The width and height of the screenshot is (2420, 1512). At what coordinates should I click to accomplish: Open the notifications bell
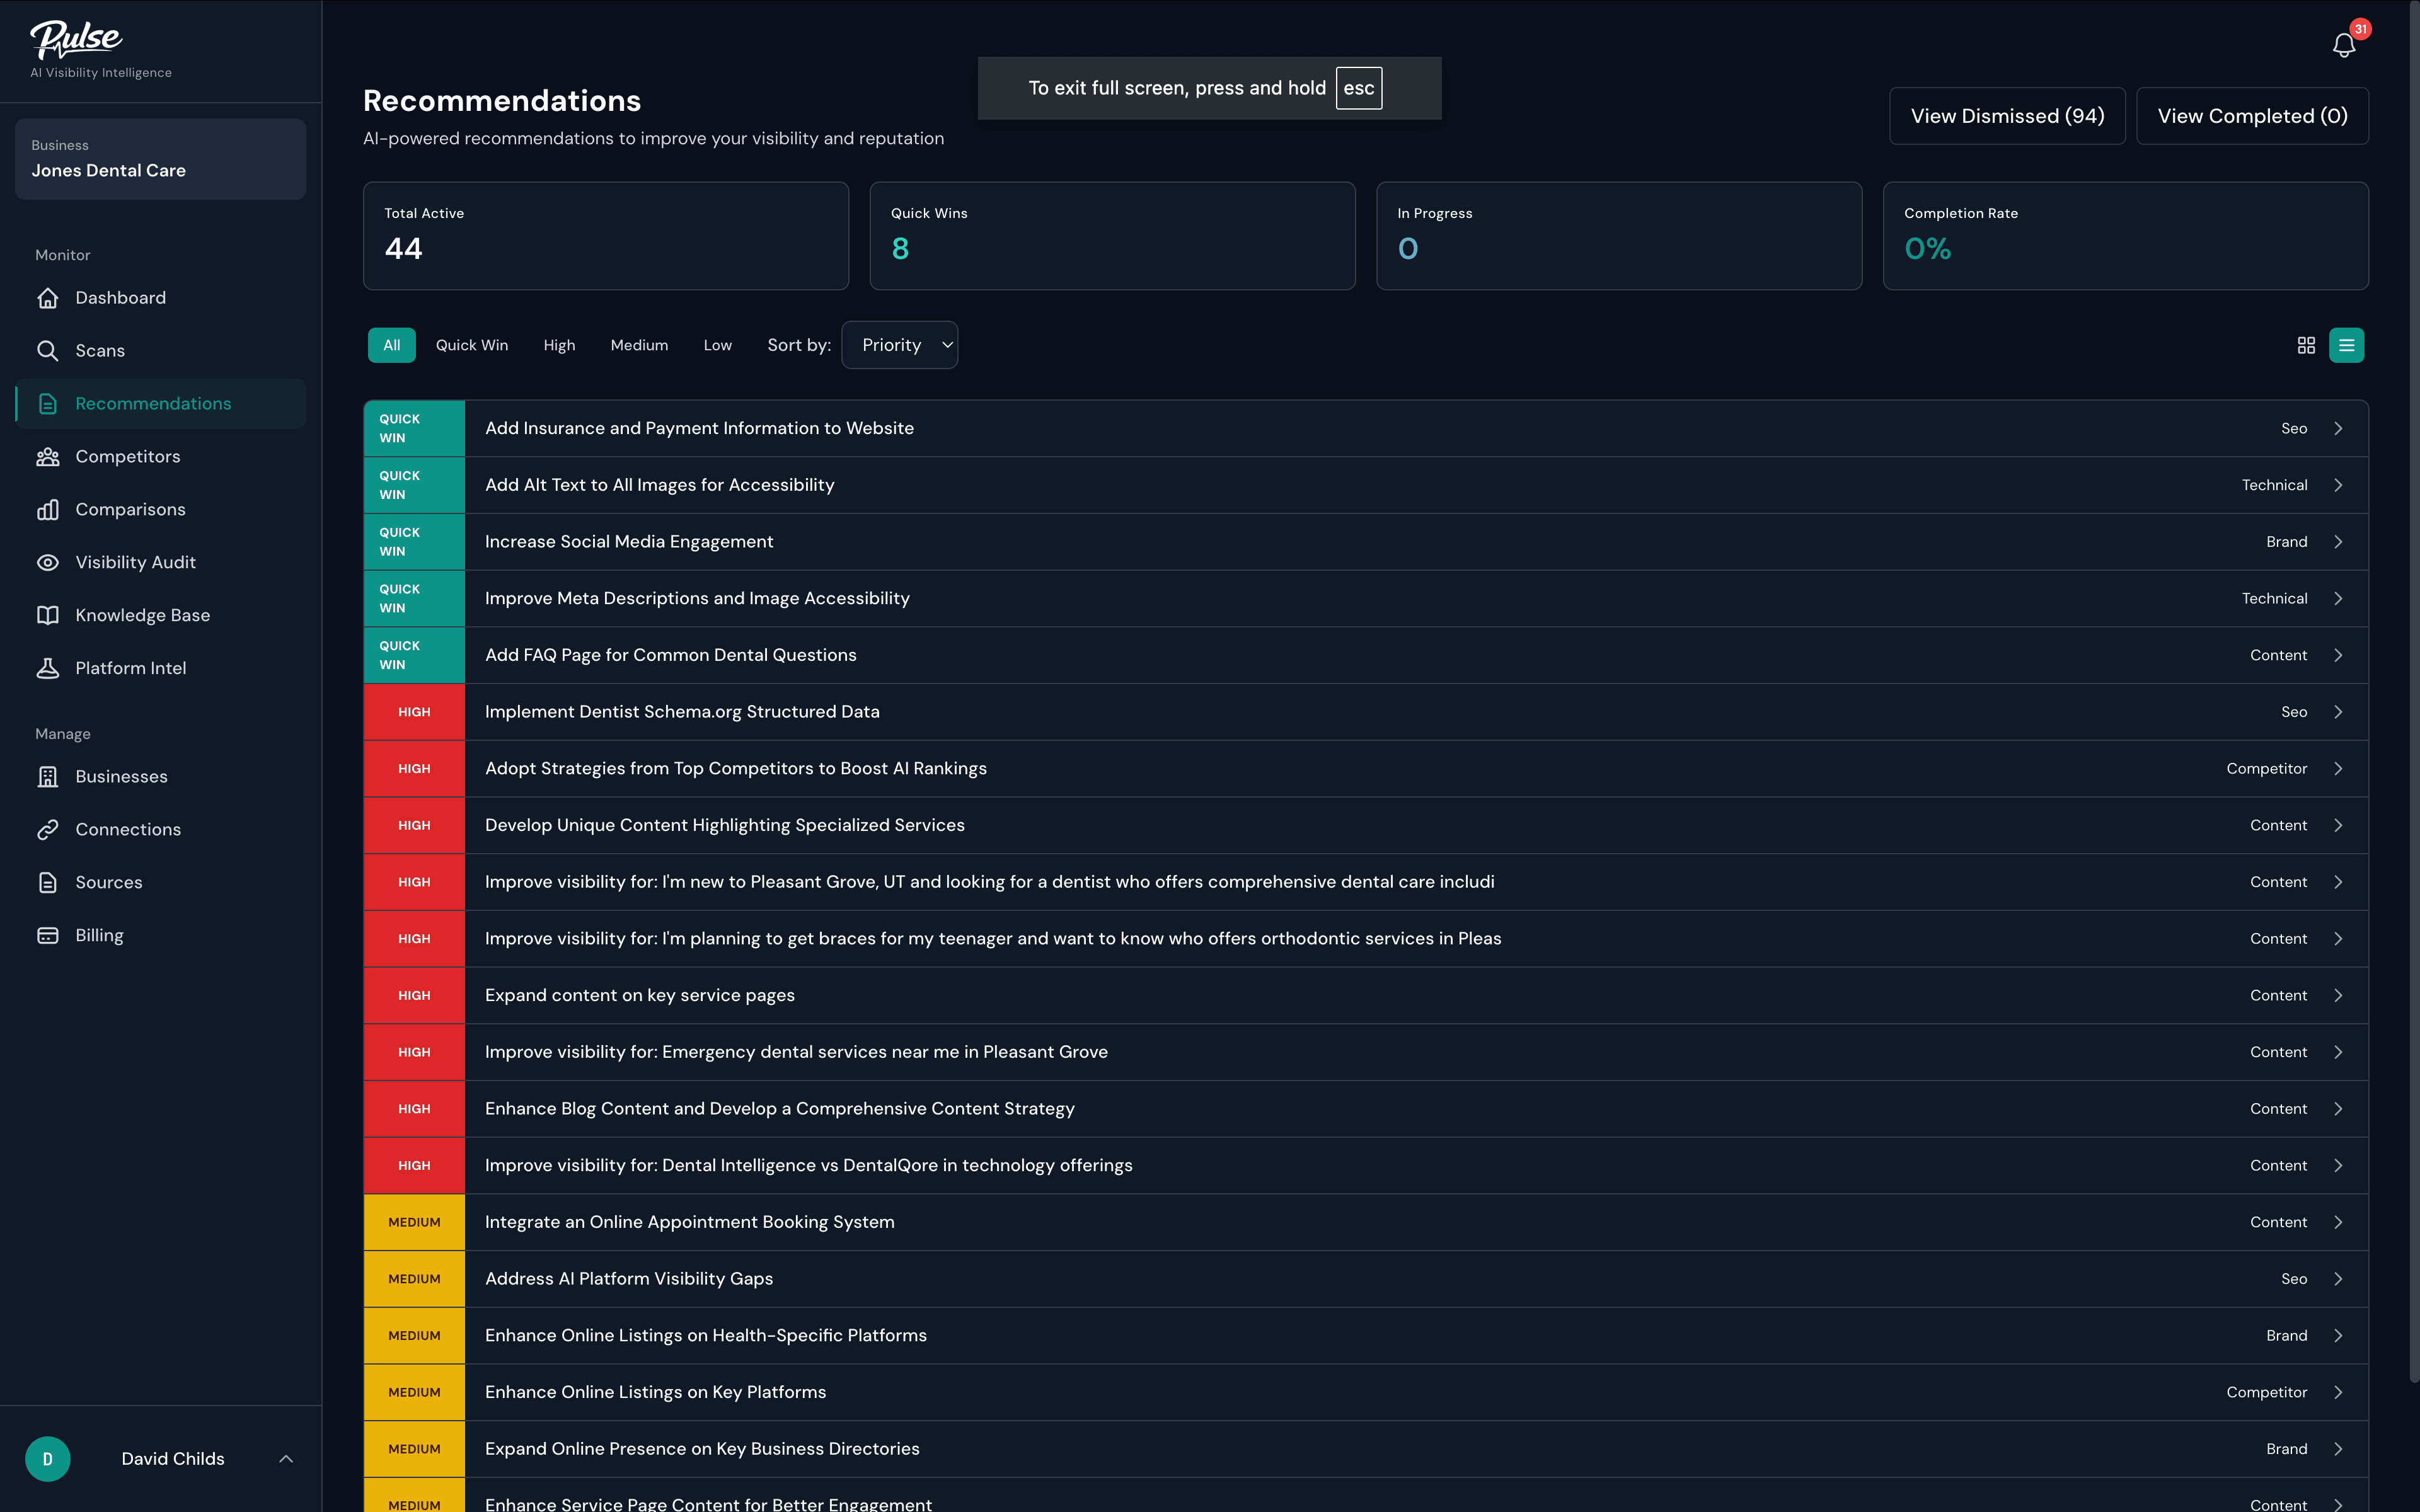tap(2344, 44)
